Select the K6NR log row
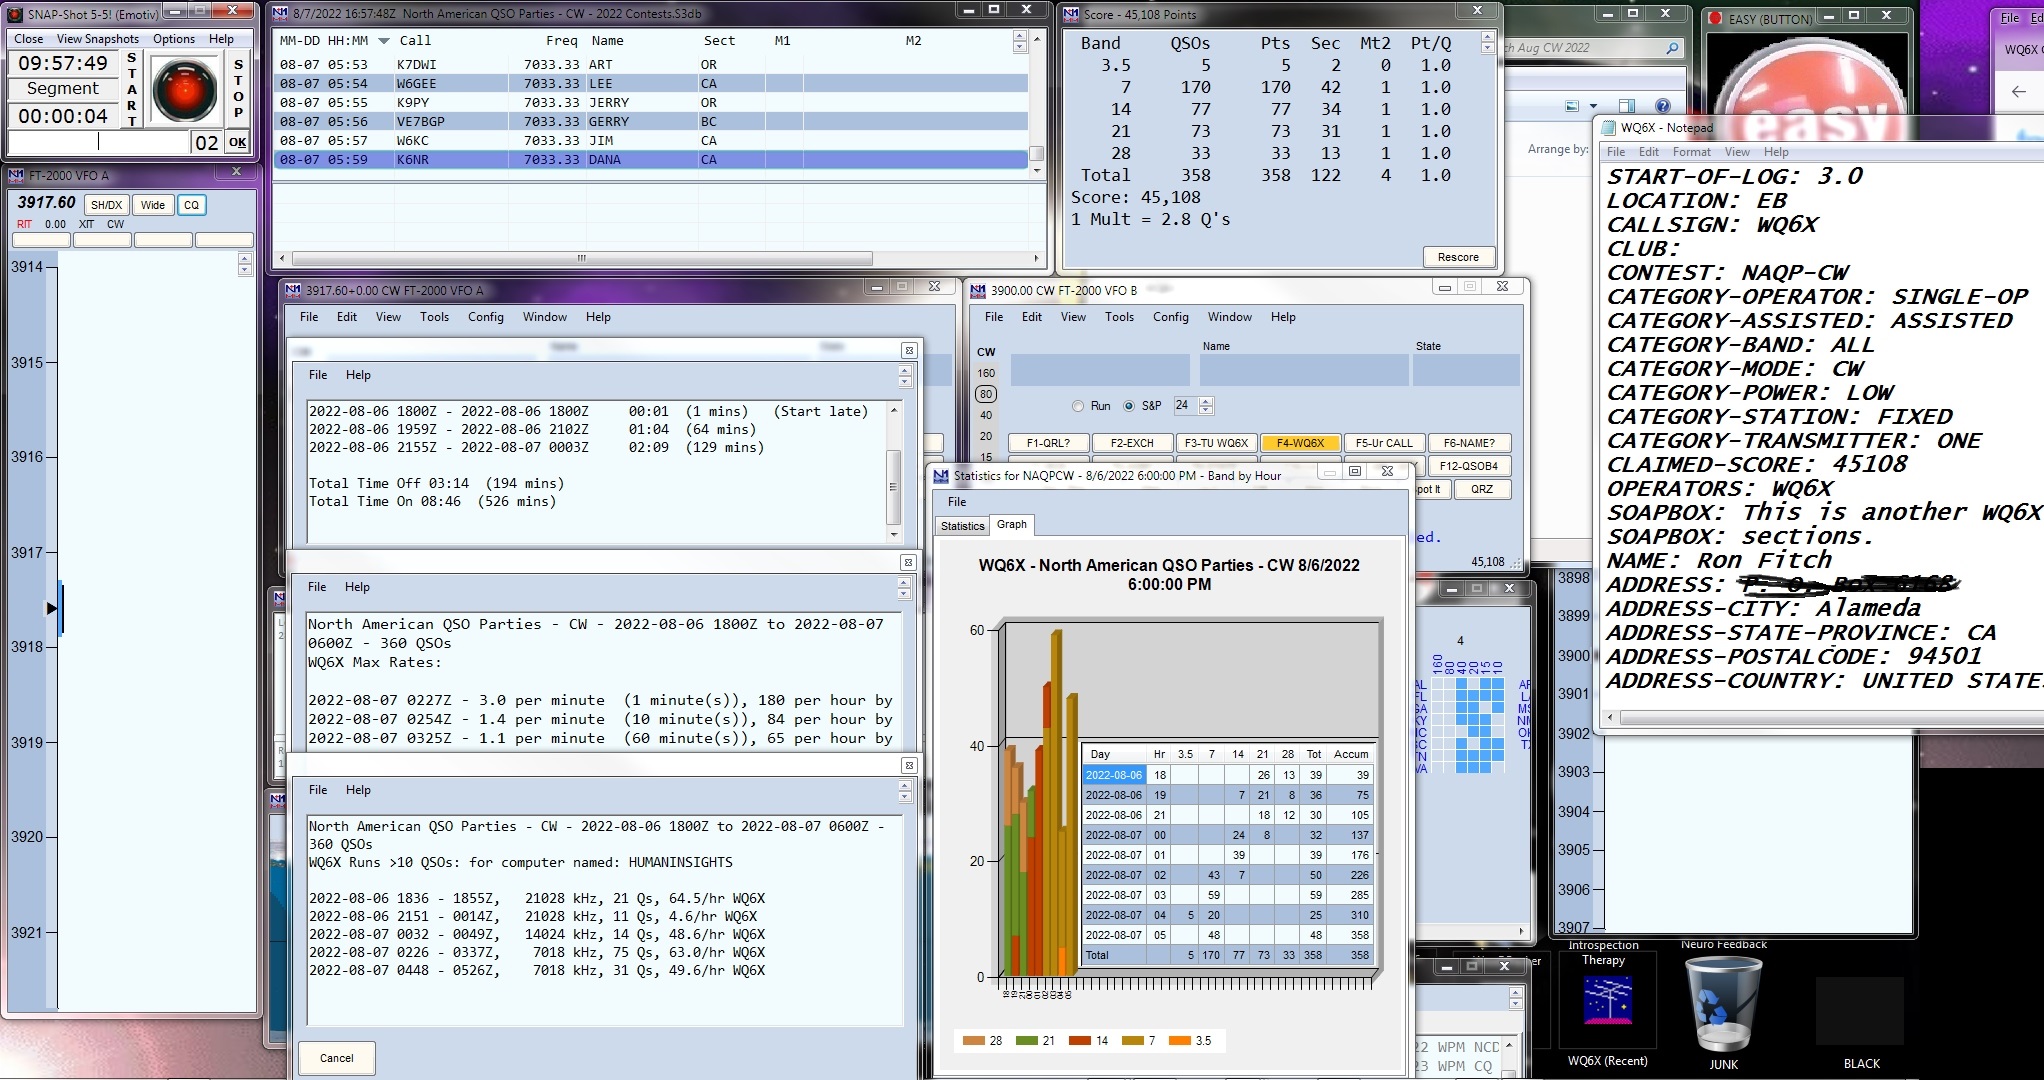The width and height of the screenshot is (2044, 1080). pos(651,160)
